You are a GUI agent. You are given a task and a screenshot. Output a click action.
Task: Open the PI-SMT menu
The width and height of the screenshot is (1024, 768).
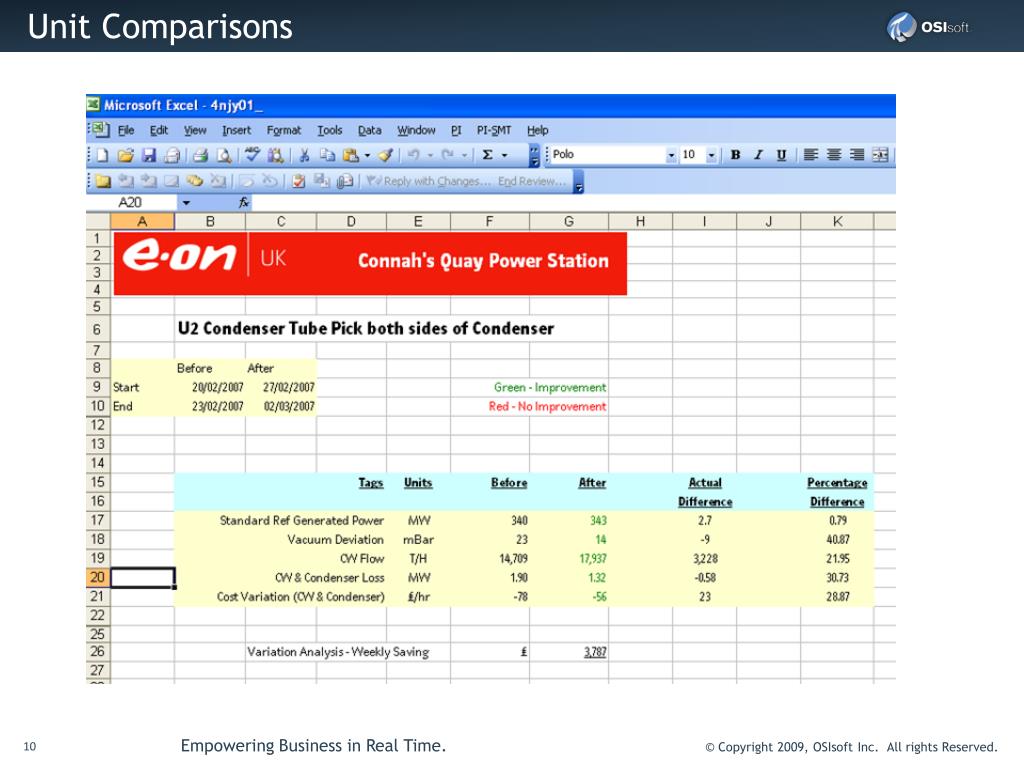tap(494, 130)
